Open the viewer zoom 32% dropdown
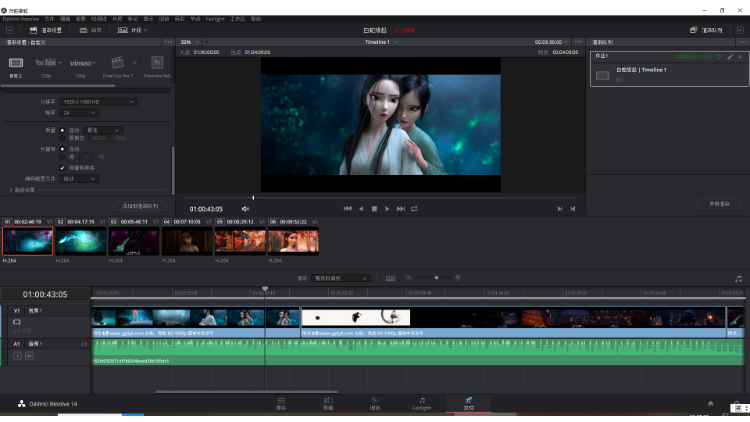The height and width of the screenshot is (422, 750). (190, 42)
